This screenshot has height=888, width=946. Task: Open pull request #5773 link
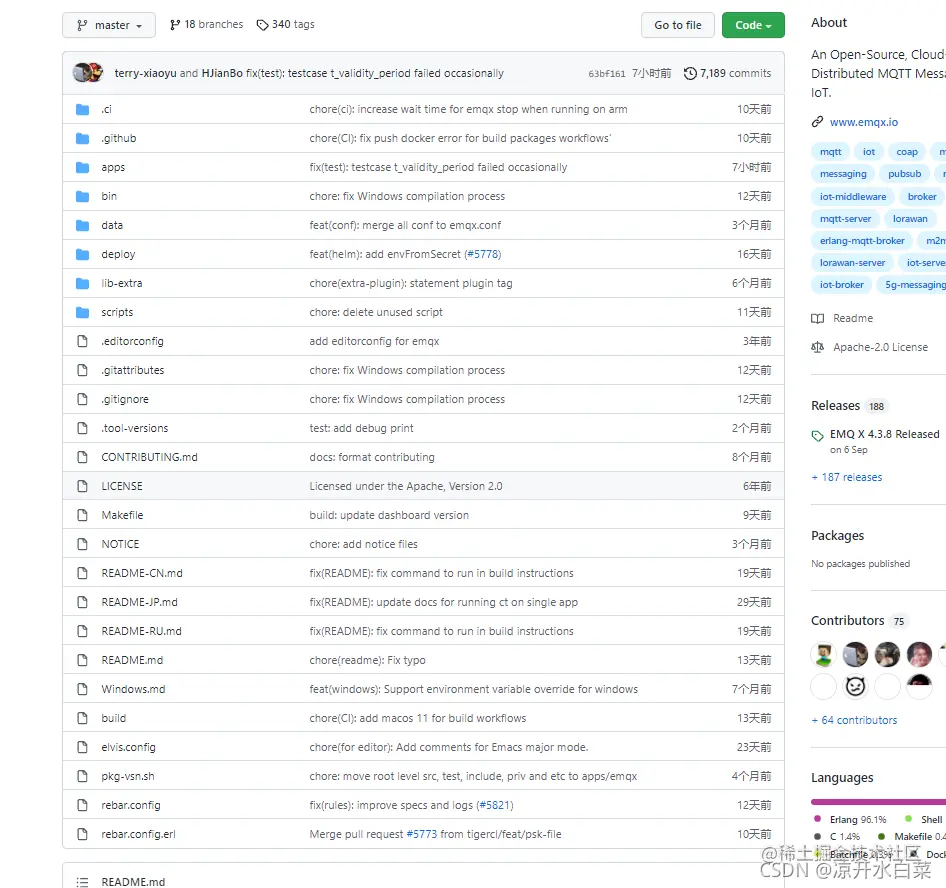coord(421,834)
